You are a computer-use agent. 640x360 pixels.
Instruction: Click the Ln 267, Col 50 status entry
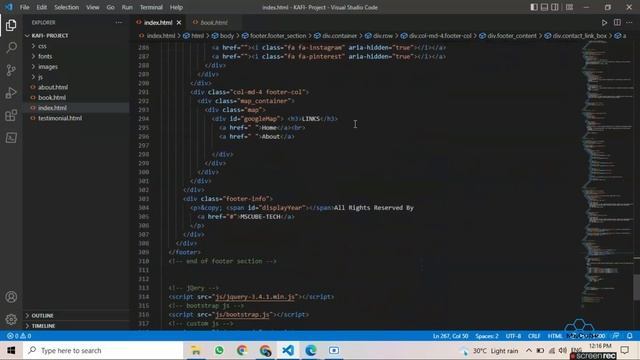pyautogui.click(x=450, y=336)
